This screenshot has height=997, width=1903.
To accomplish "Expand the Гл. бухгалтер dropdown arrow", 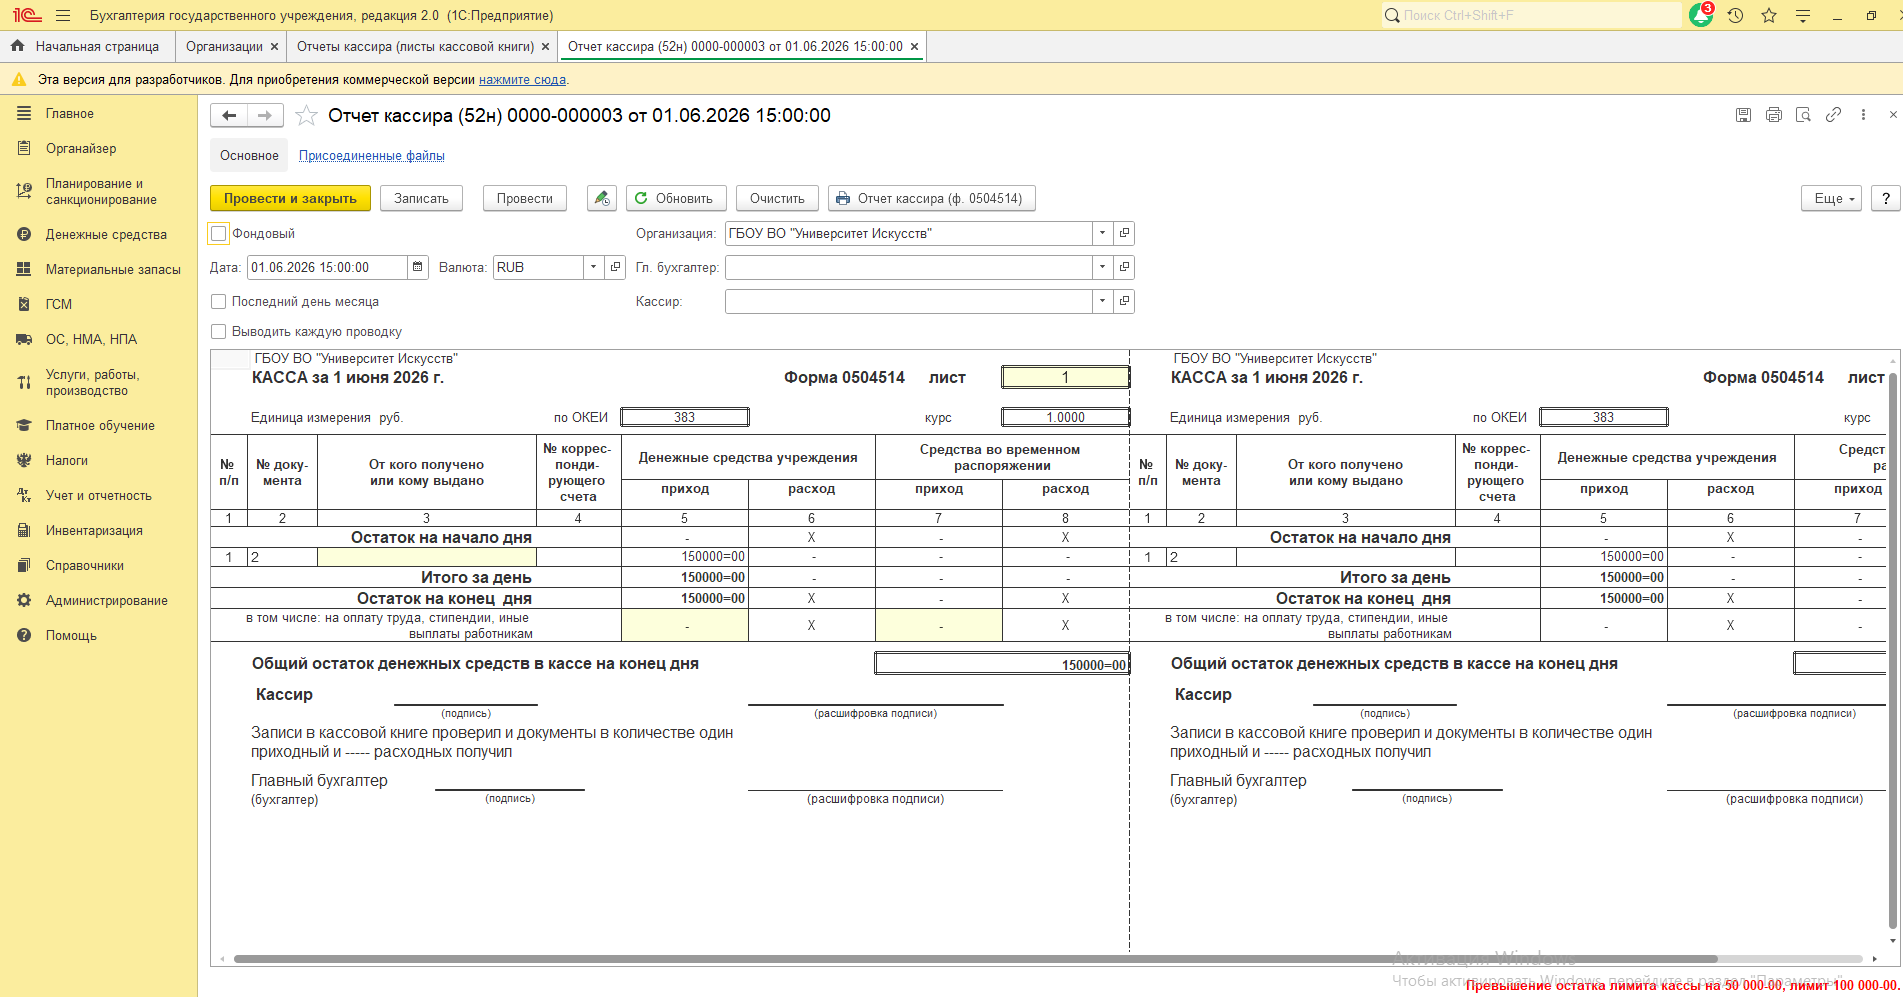I will 1103,267.
